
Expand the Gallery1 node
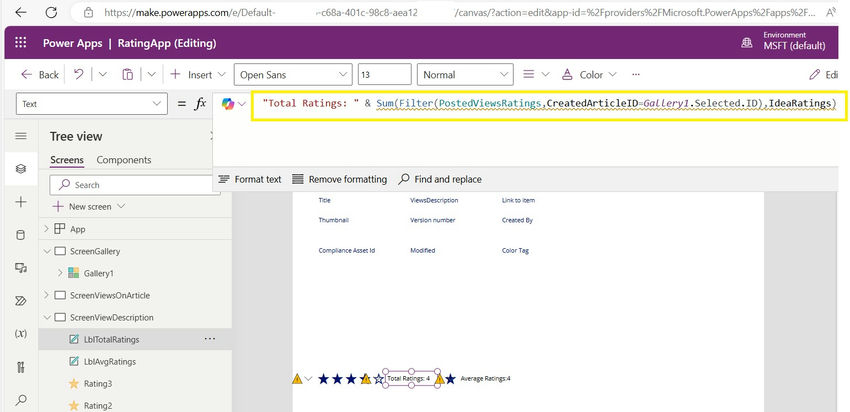pyautogui.click(x=60, y=273)
